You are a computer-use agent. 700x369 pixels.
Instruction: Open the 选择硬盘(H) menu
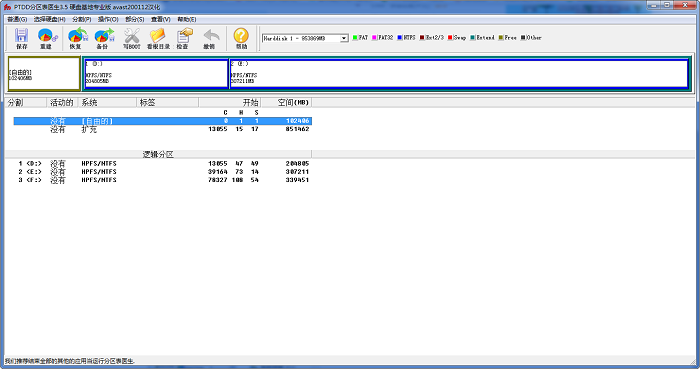pos(50,19)
